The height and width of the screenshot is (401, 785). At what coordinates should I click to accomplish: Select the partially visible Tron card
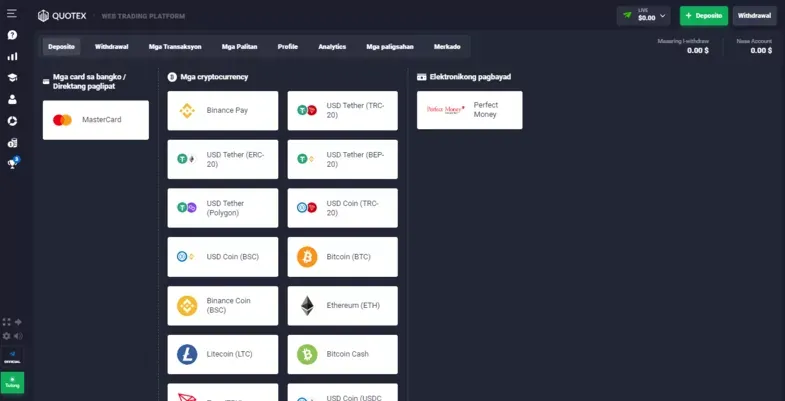pos(223,392)
